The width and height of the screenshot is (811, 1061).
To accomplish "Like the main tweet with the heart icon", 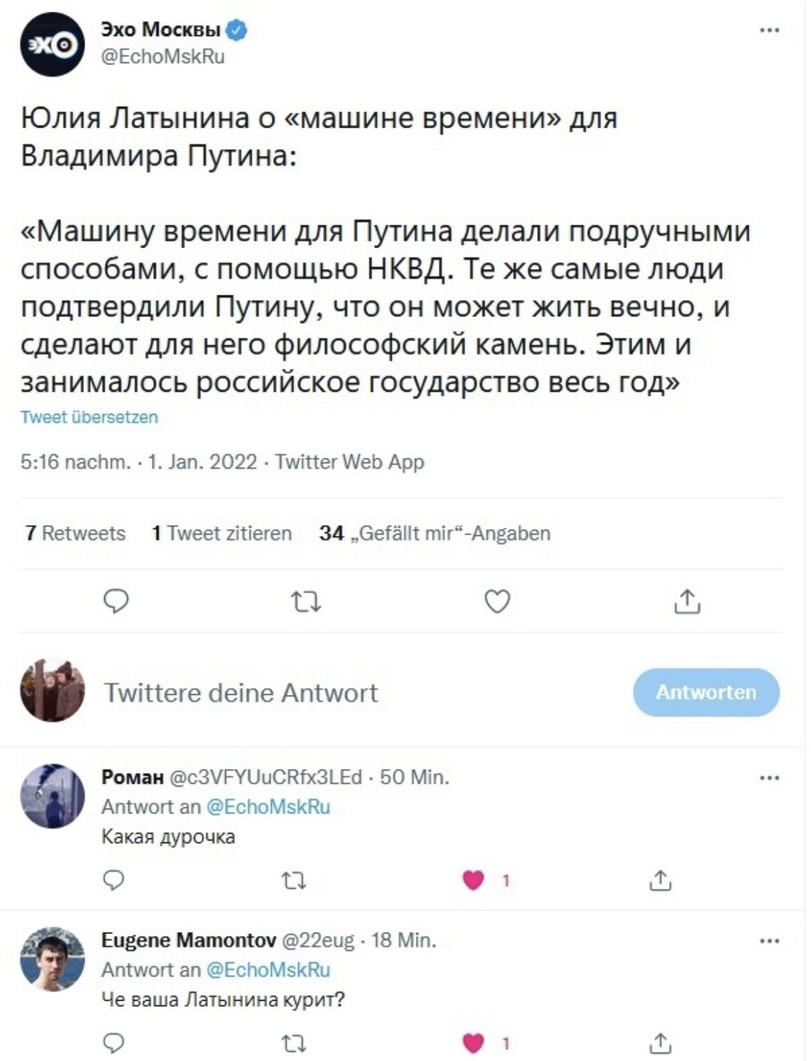I will pos(496,601).
